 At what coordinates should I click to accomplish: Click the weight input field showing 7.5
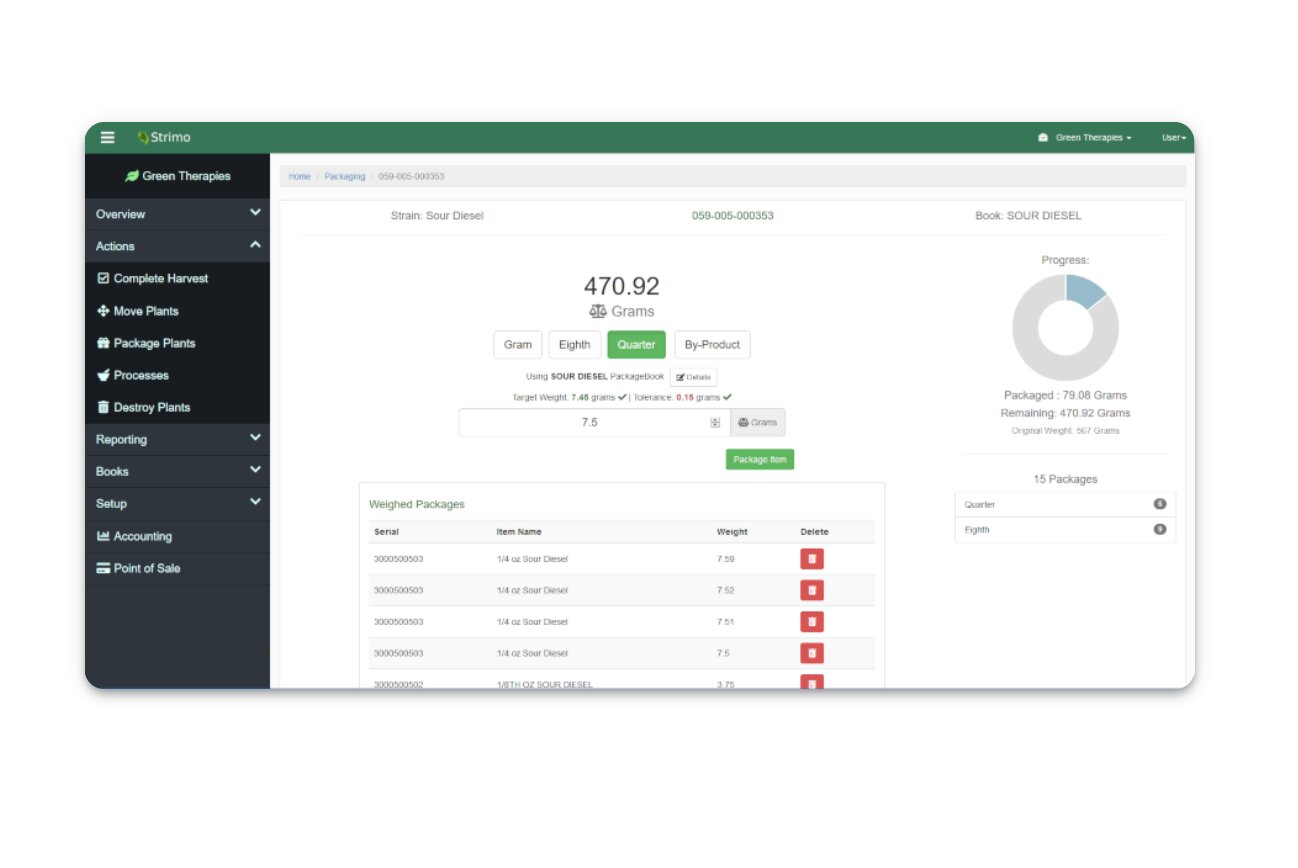click(588, 423)
